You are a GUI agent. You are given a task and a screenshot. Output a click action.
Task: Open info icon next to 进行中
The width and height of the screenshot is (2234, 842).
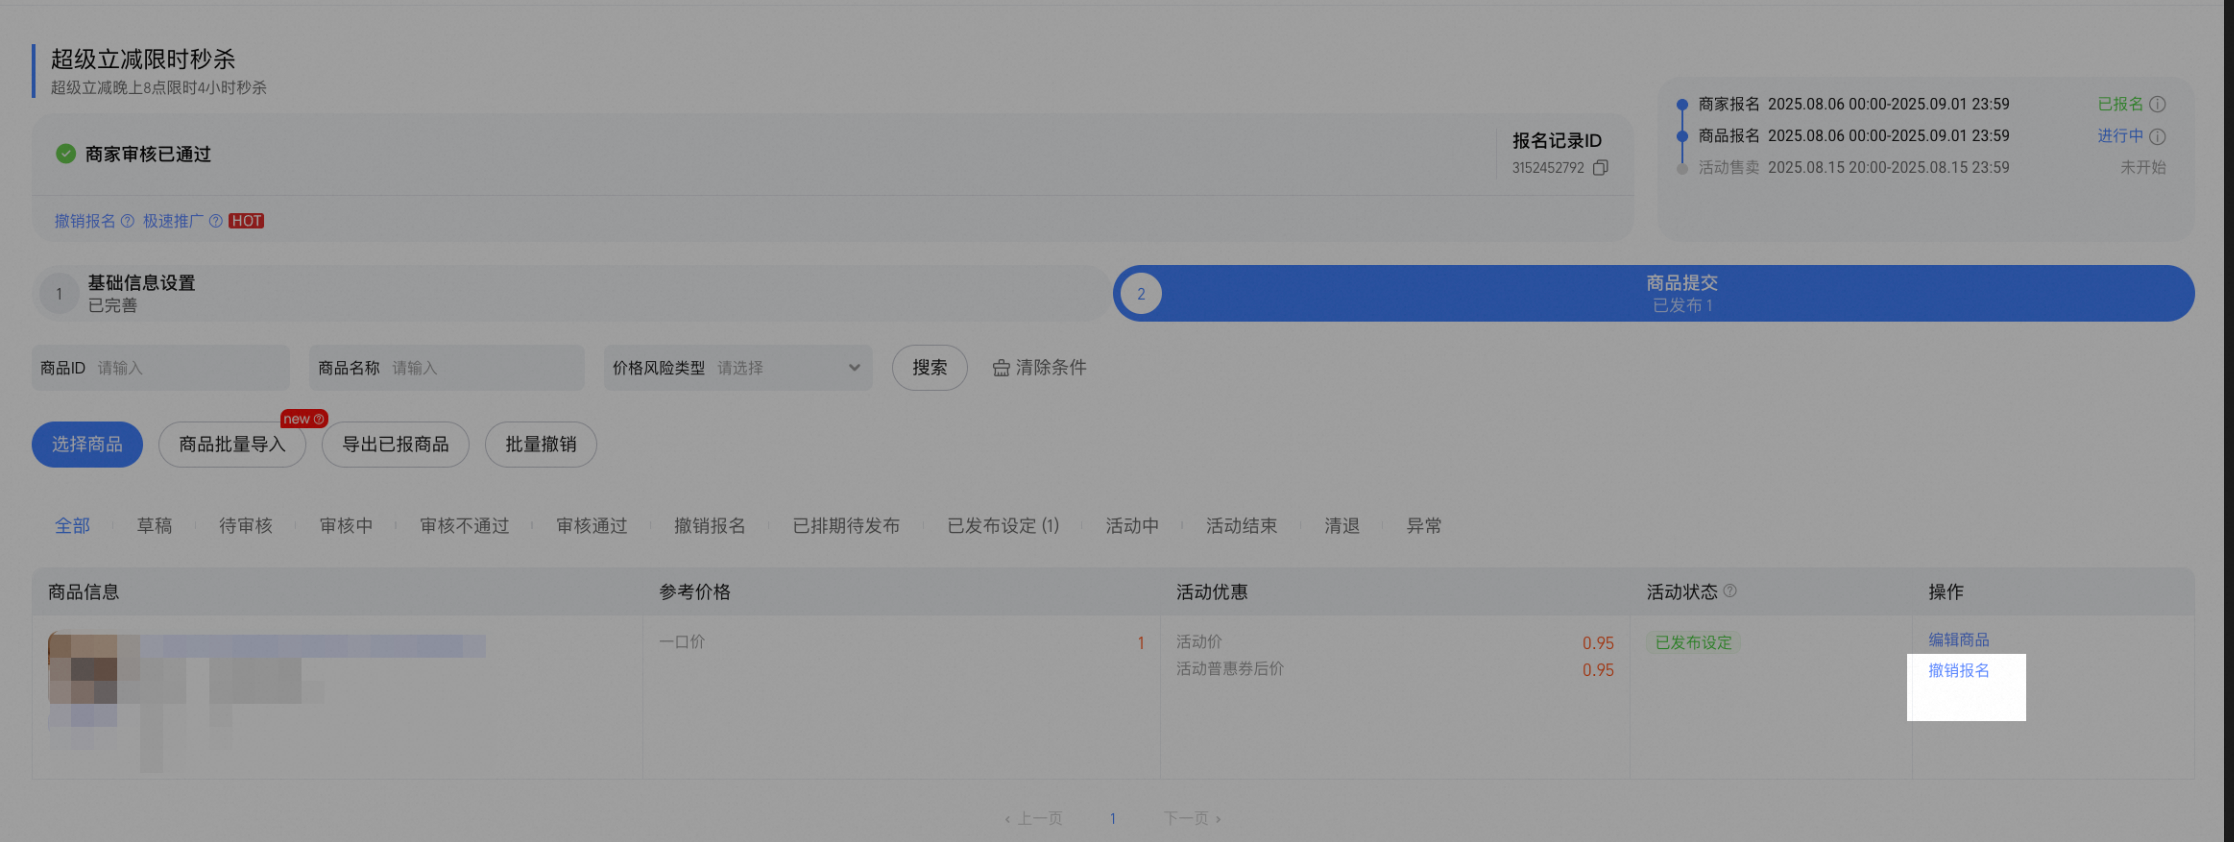[x=2157, y=136]
